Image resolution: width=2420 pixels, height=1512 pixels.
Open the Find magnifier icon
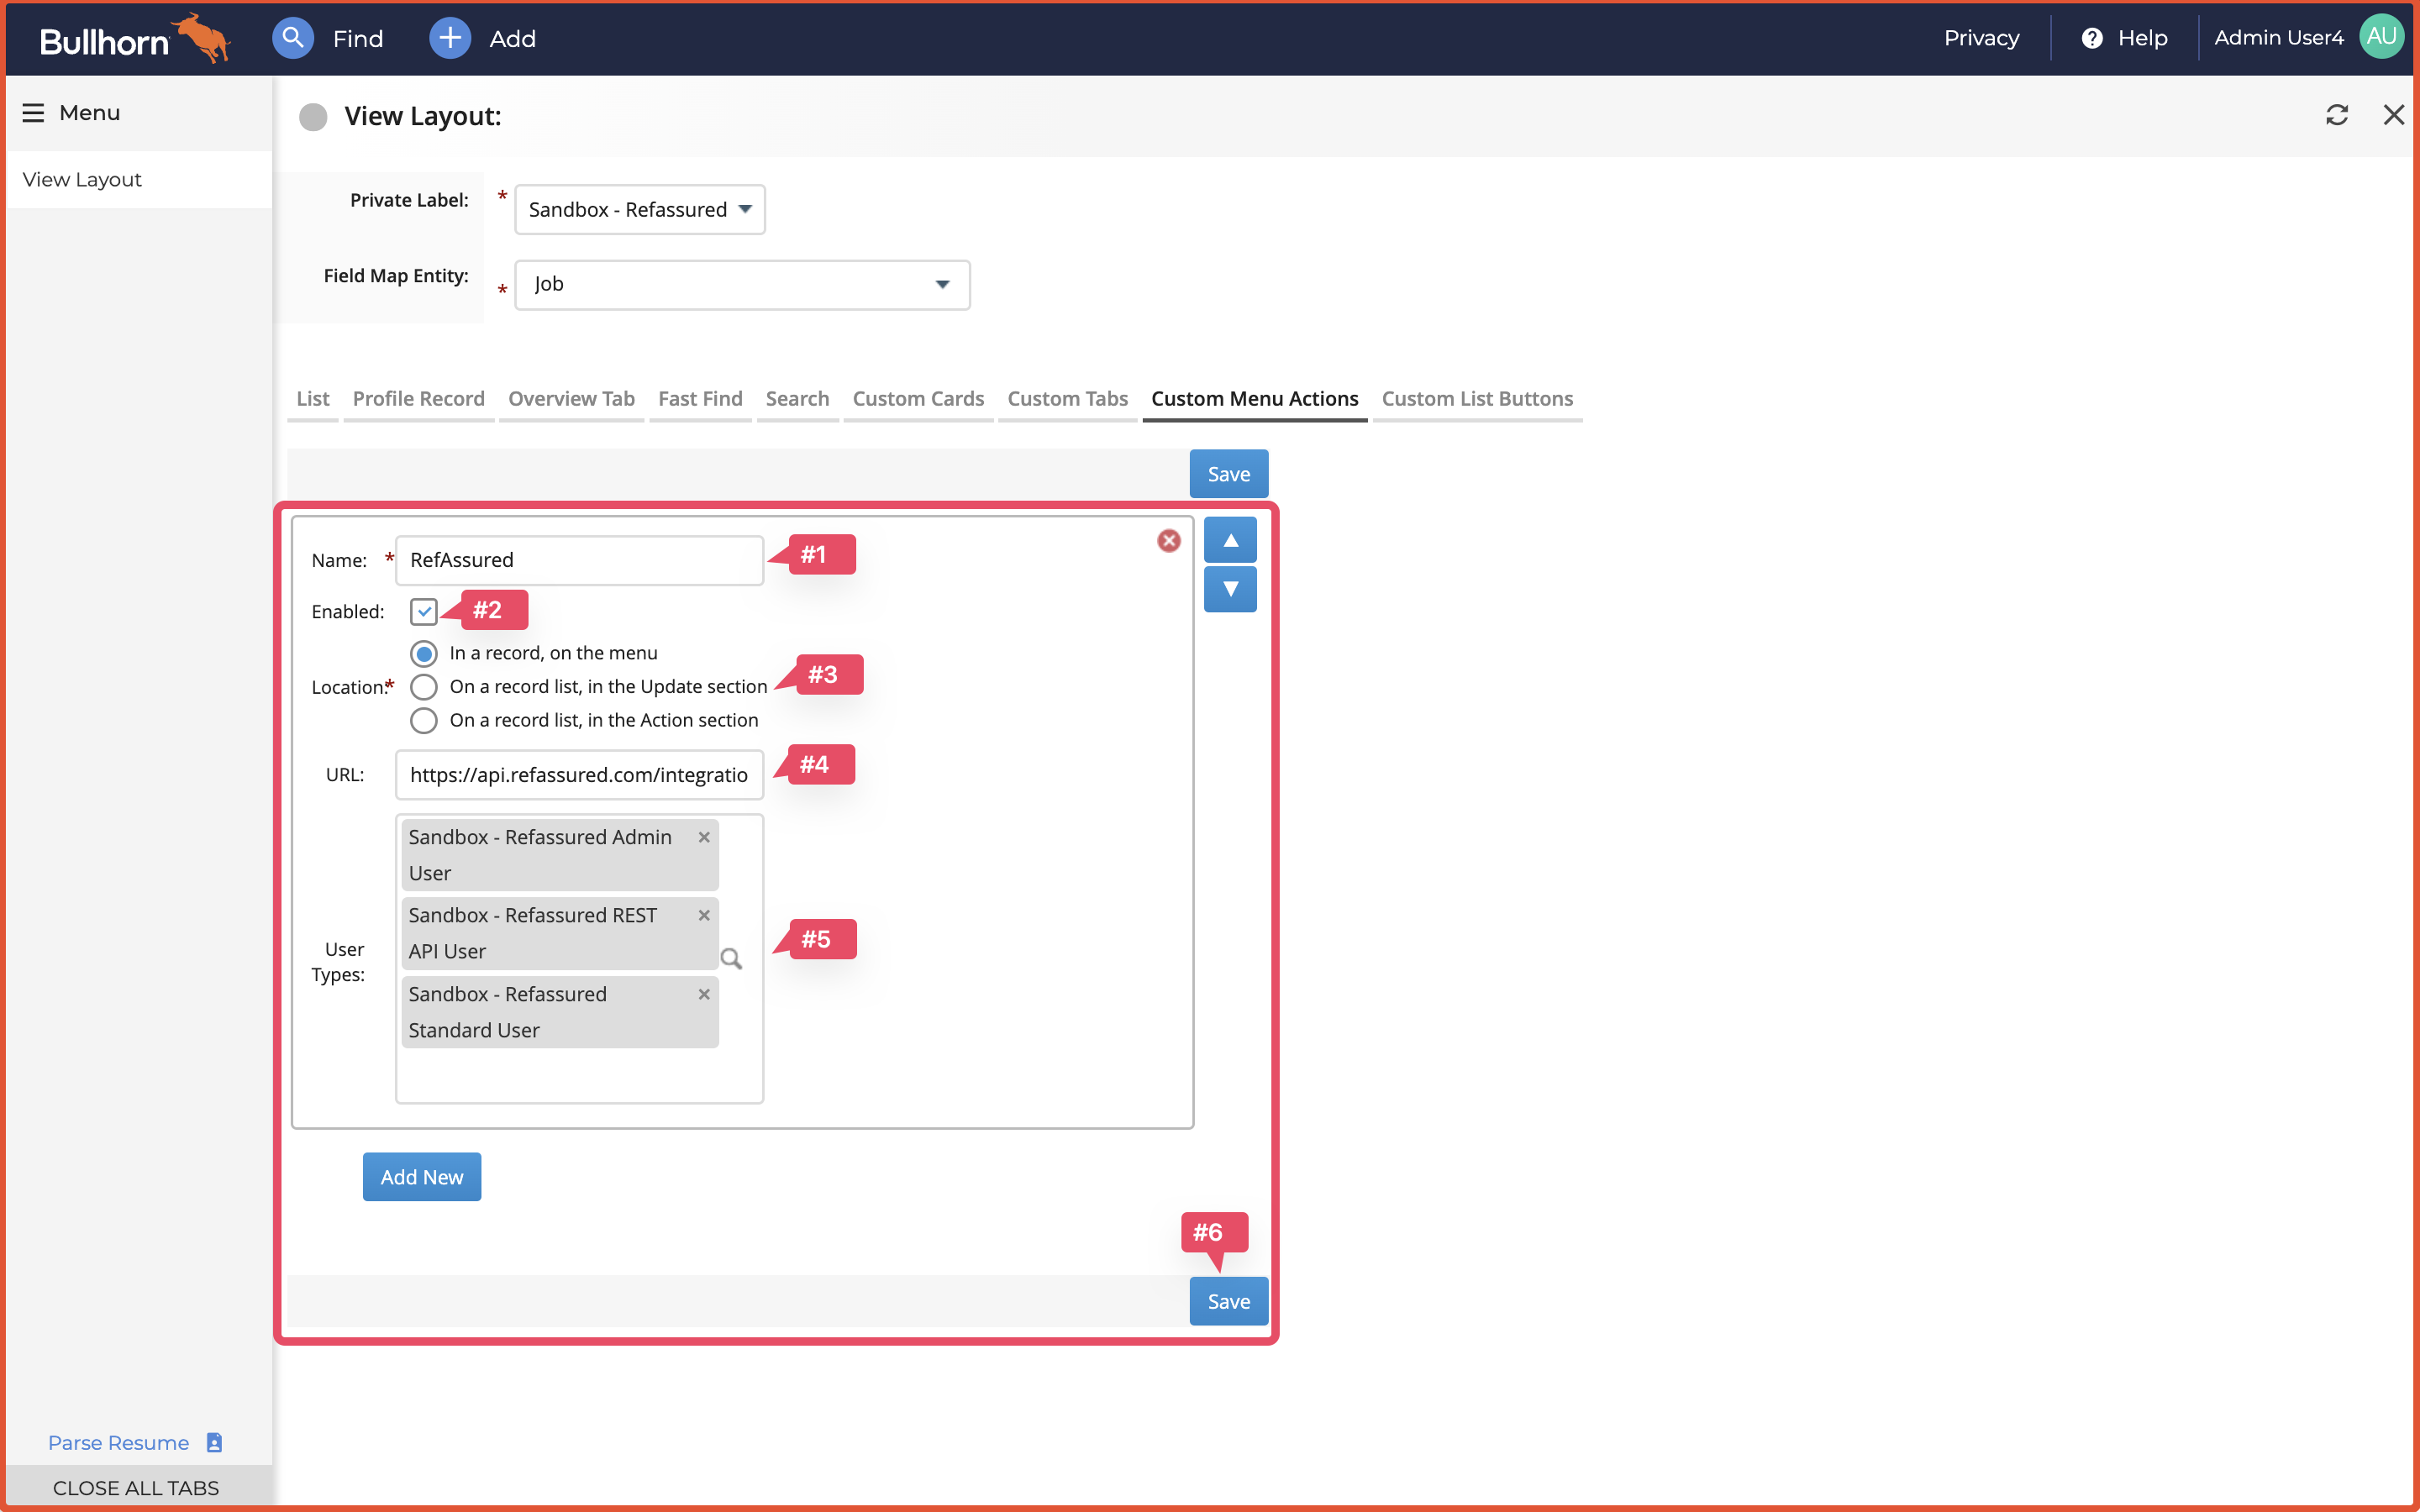[x=293, y=38]
